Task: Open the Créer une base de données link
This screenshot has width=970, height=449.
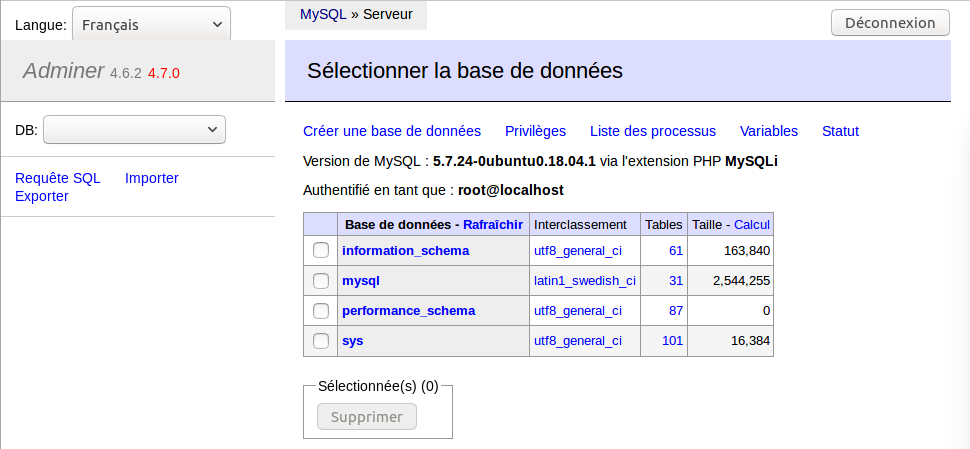Action: 392,131
